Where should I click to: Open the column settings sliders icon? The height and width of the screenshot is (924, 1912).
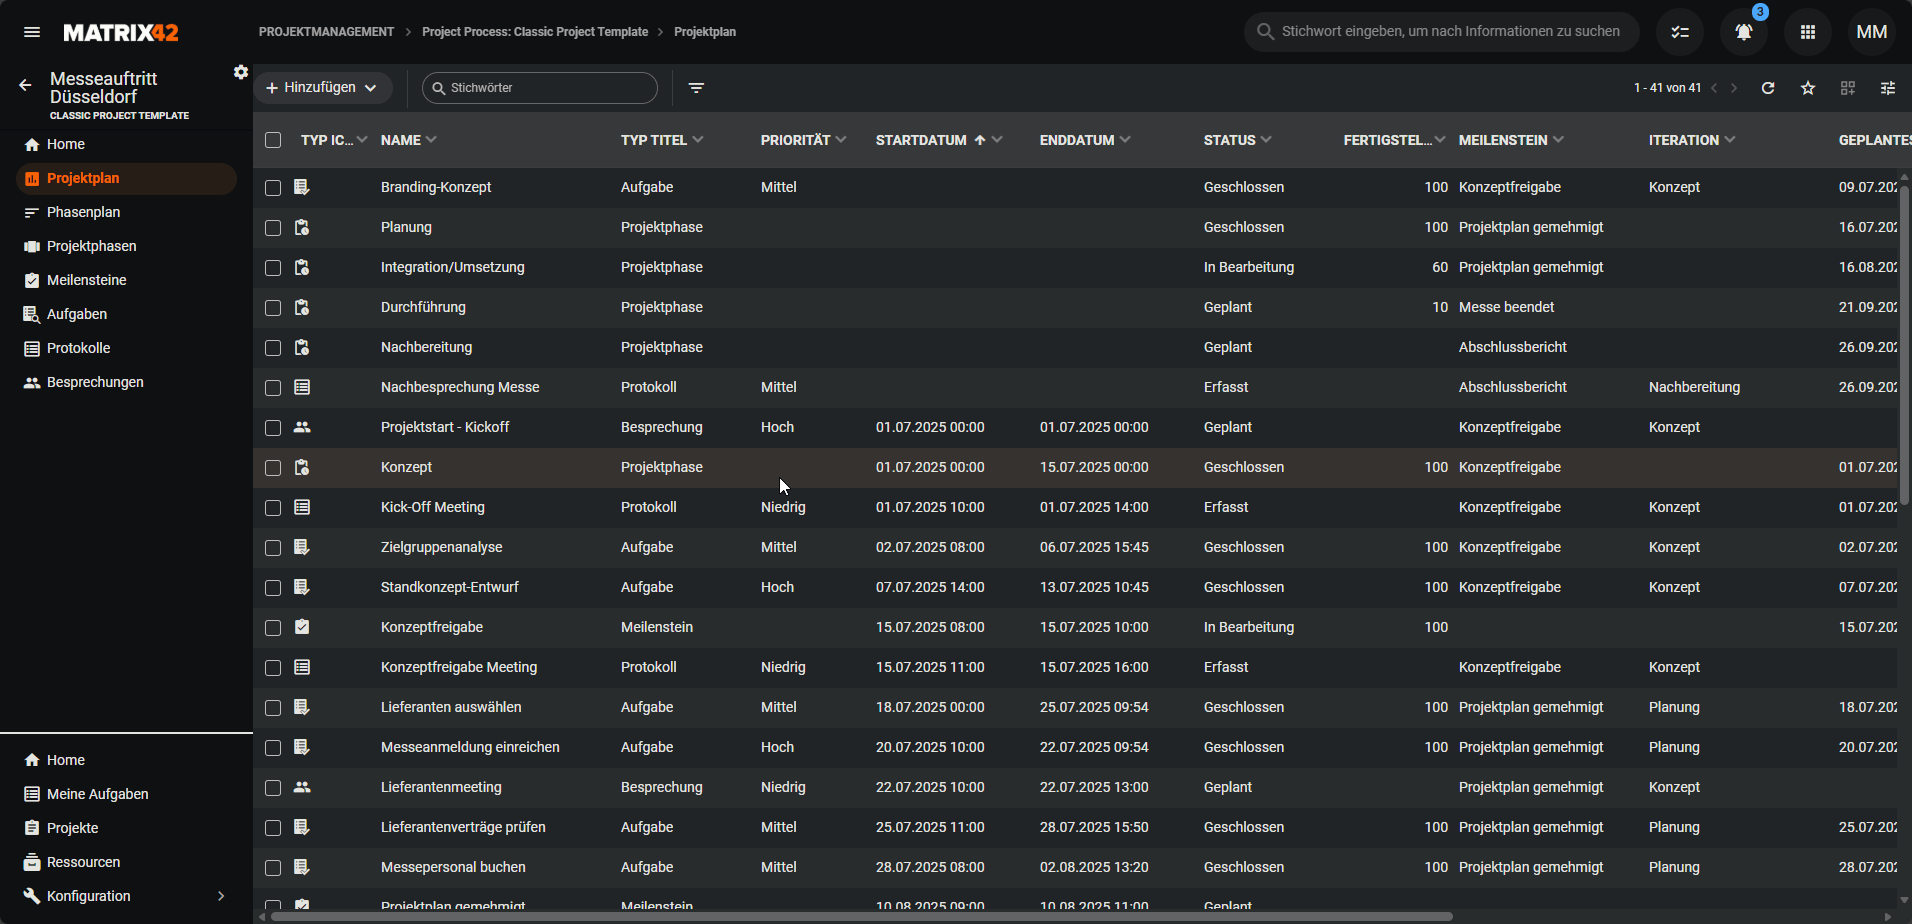[1888, 88]
